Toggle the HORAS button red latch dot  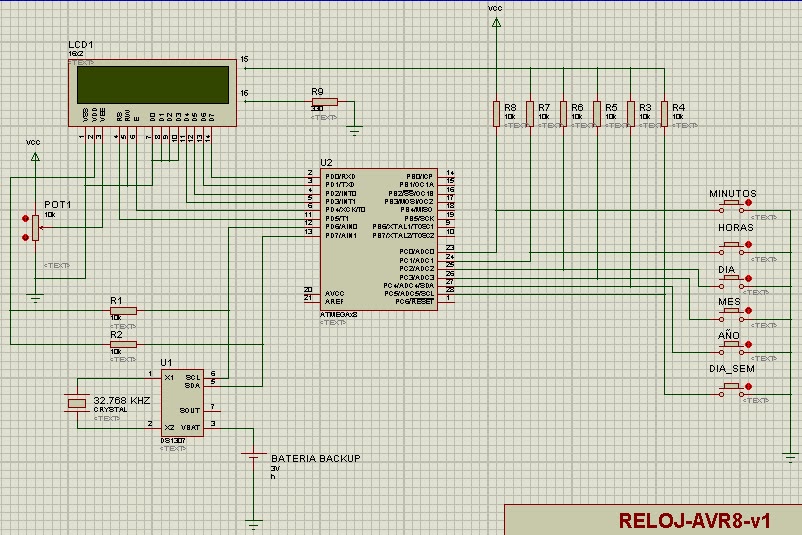749,244
